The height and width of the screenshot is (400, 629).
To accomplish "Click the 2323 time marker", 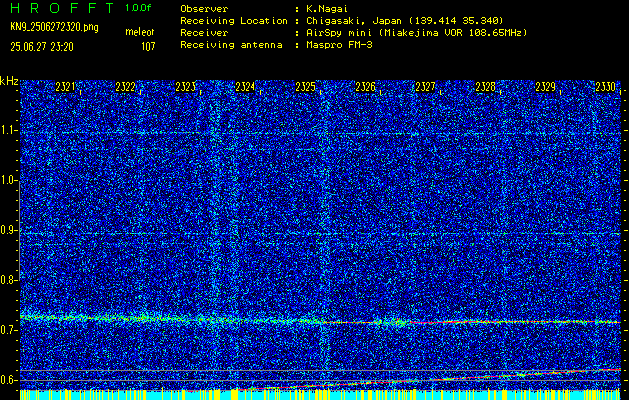I will (x=185, y=87).
